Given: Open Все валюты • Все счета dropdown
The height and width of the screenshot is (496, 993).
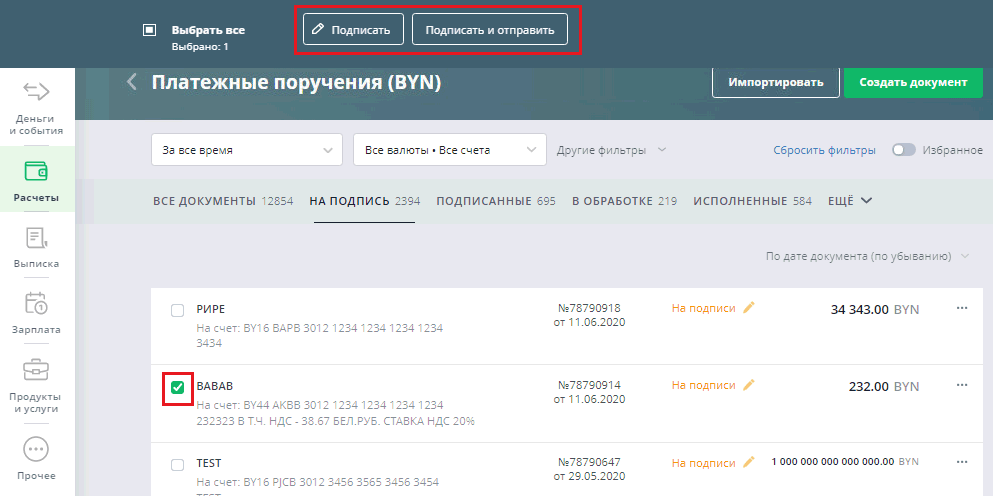Looking at the screenshot, I should pos(449,150).
